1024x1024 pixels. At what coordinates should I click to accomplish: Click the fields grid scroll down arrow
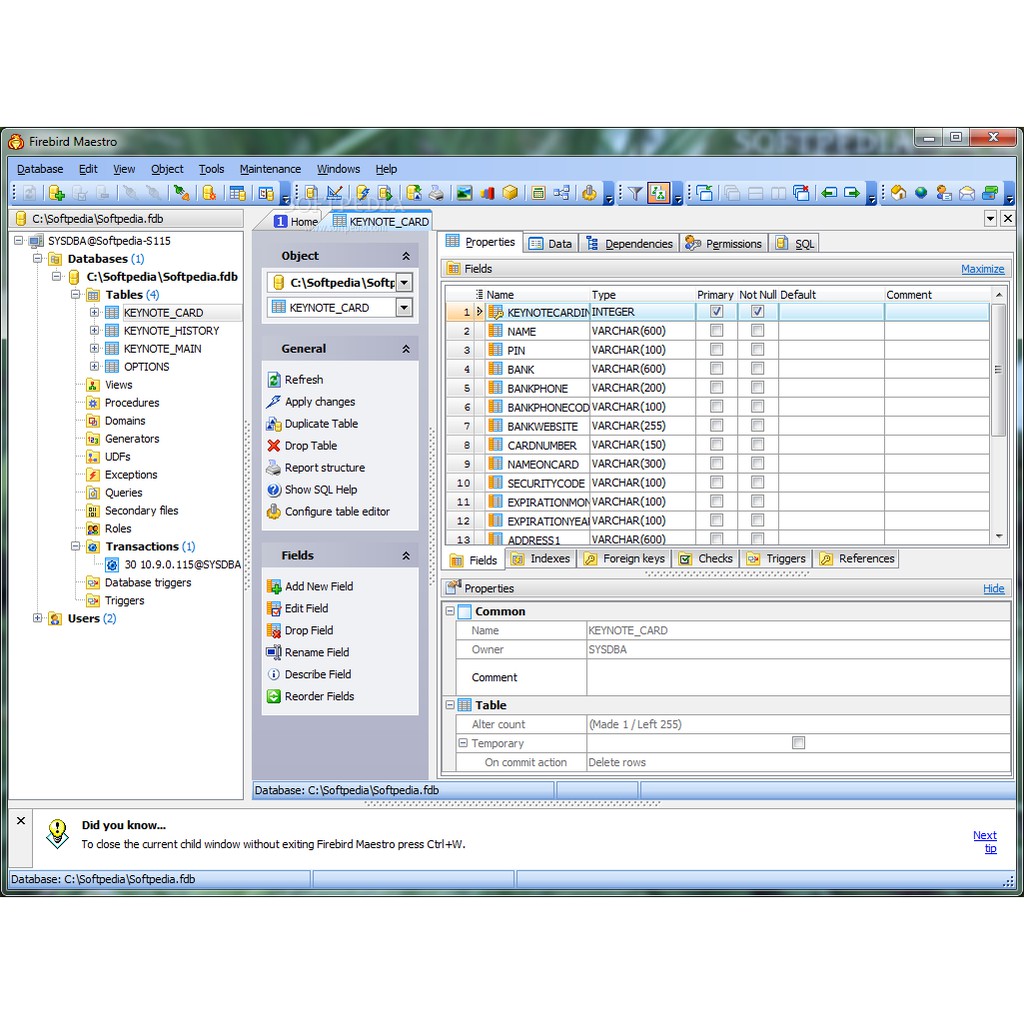click(x=999, y=536)
